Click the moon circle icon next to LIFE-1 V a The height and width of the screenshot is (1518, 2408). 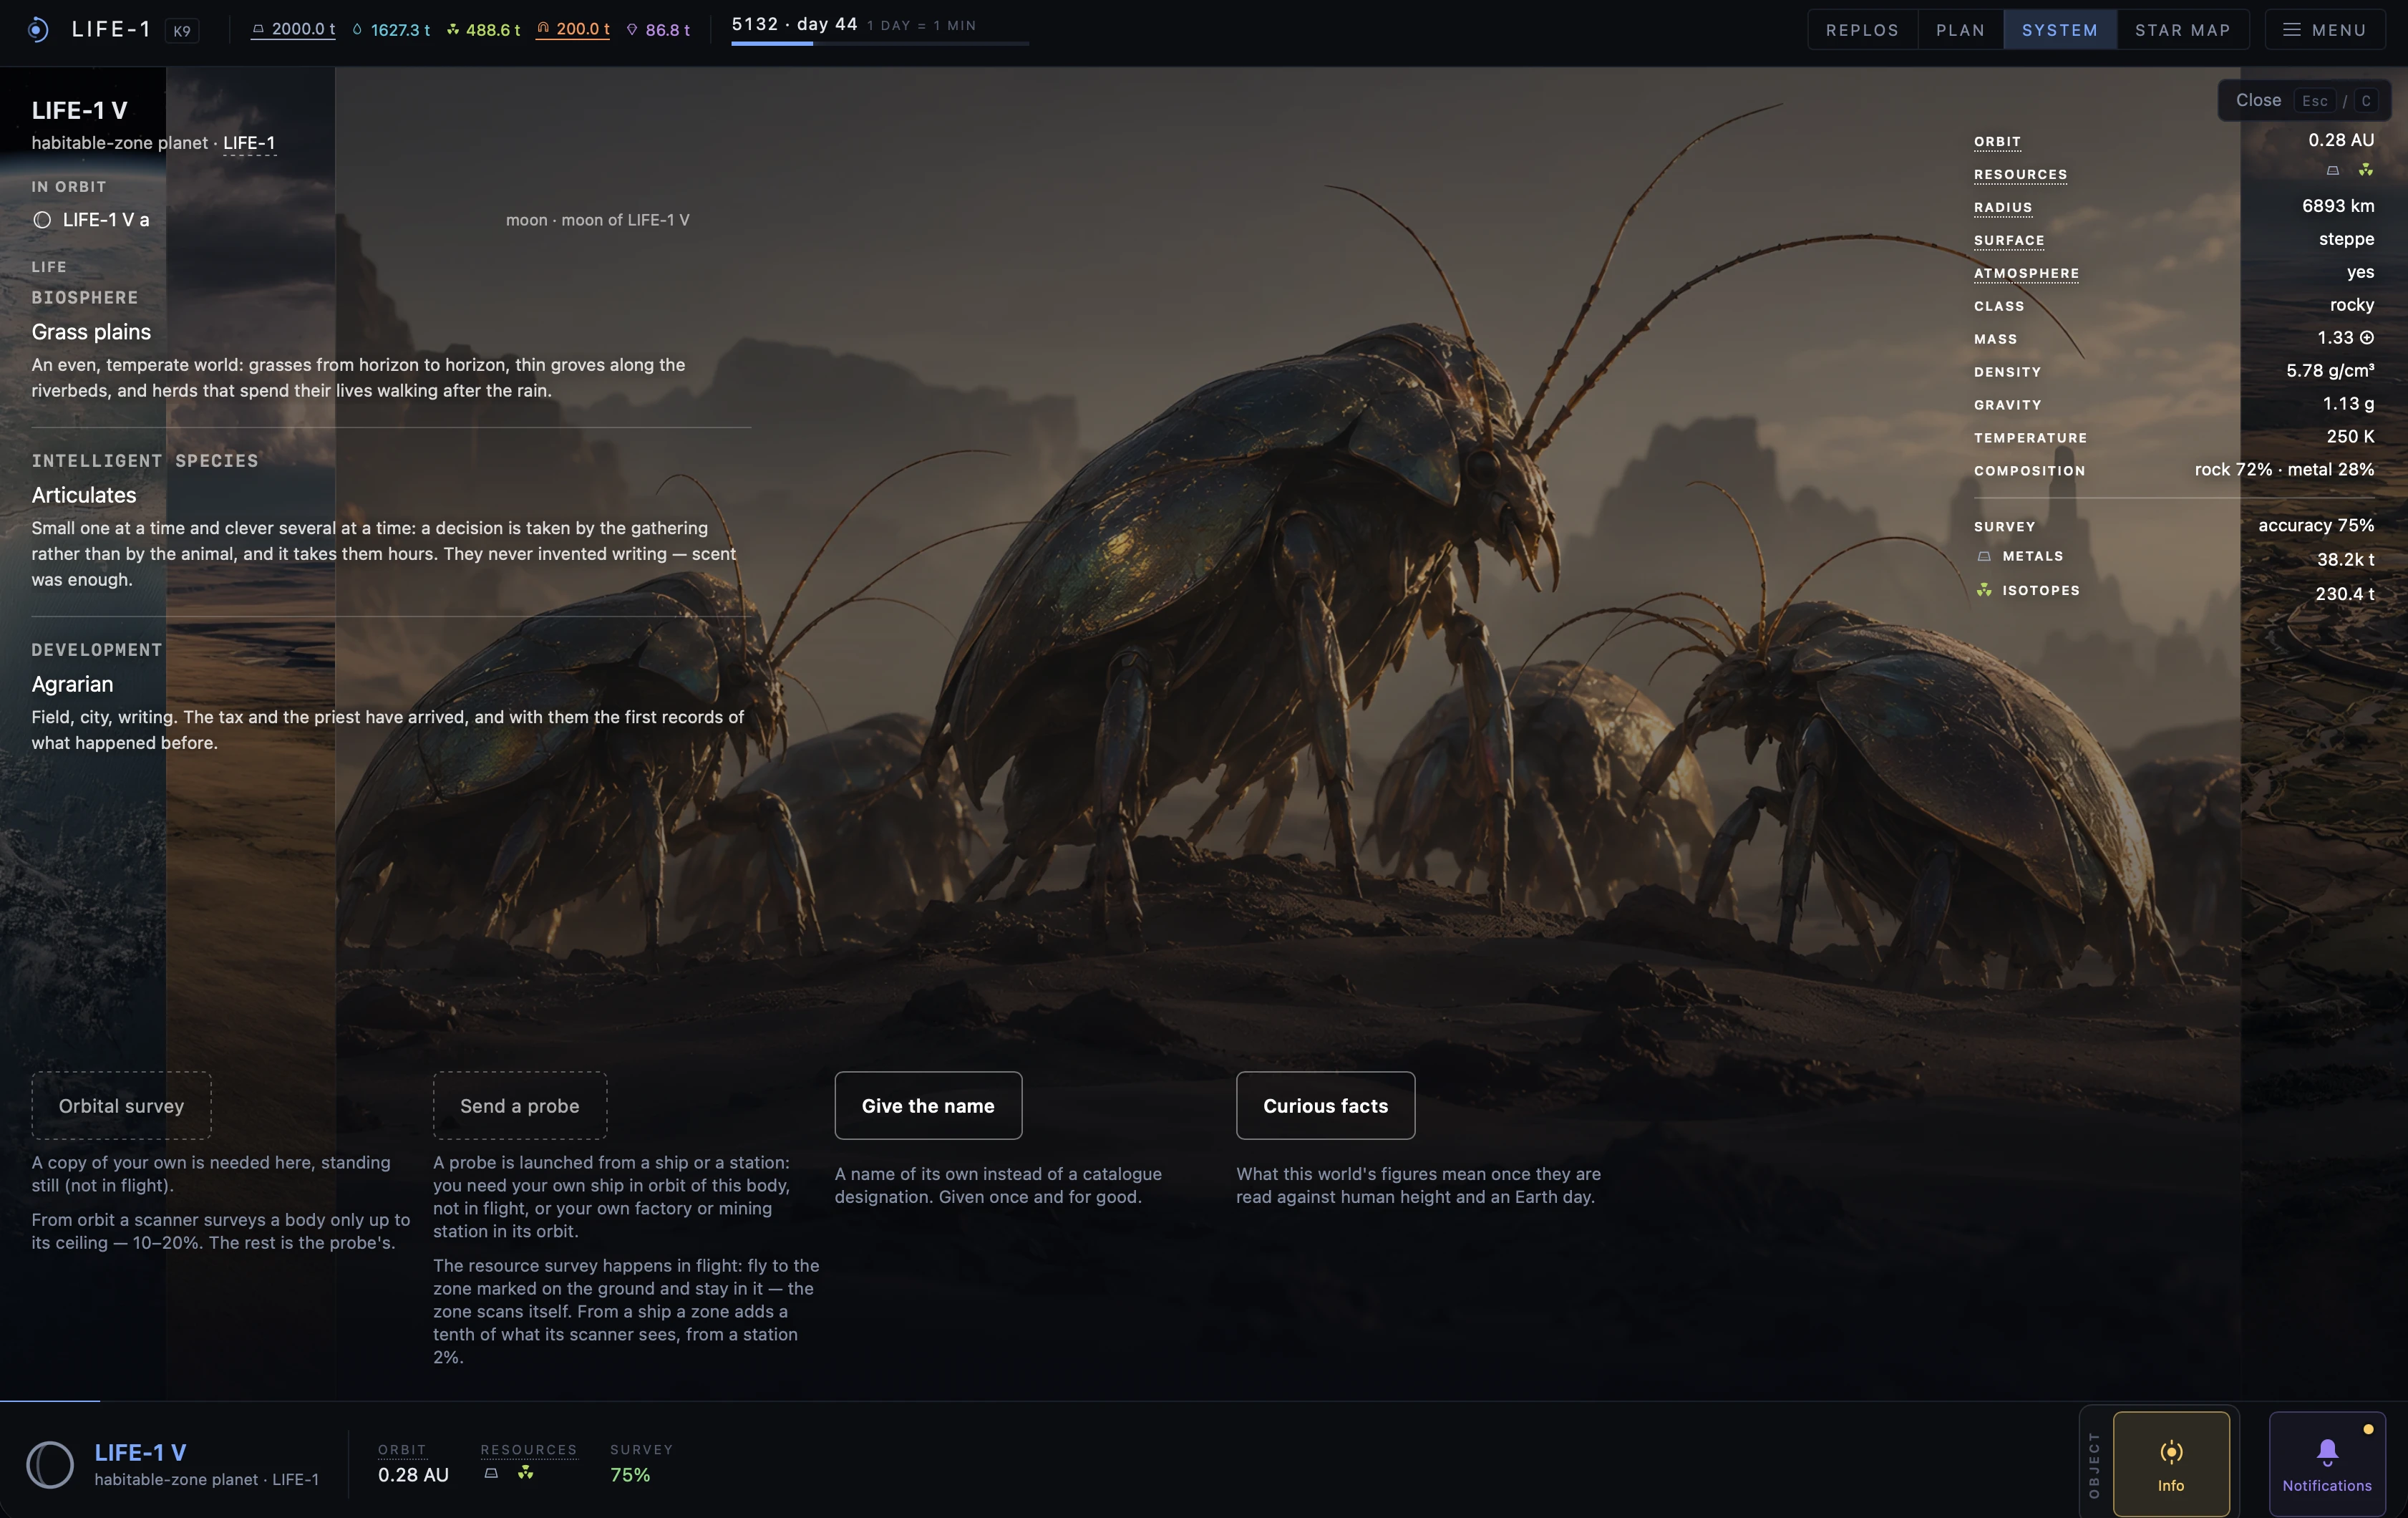(42, 220)
